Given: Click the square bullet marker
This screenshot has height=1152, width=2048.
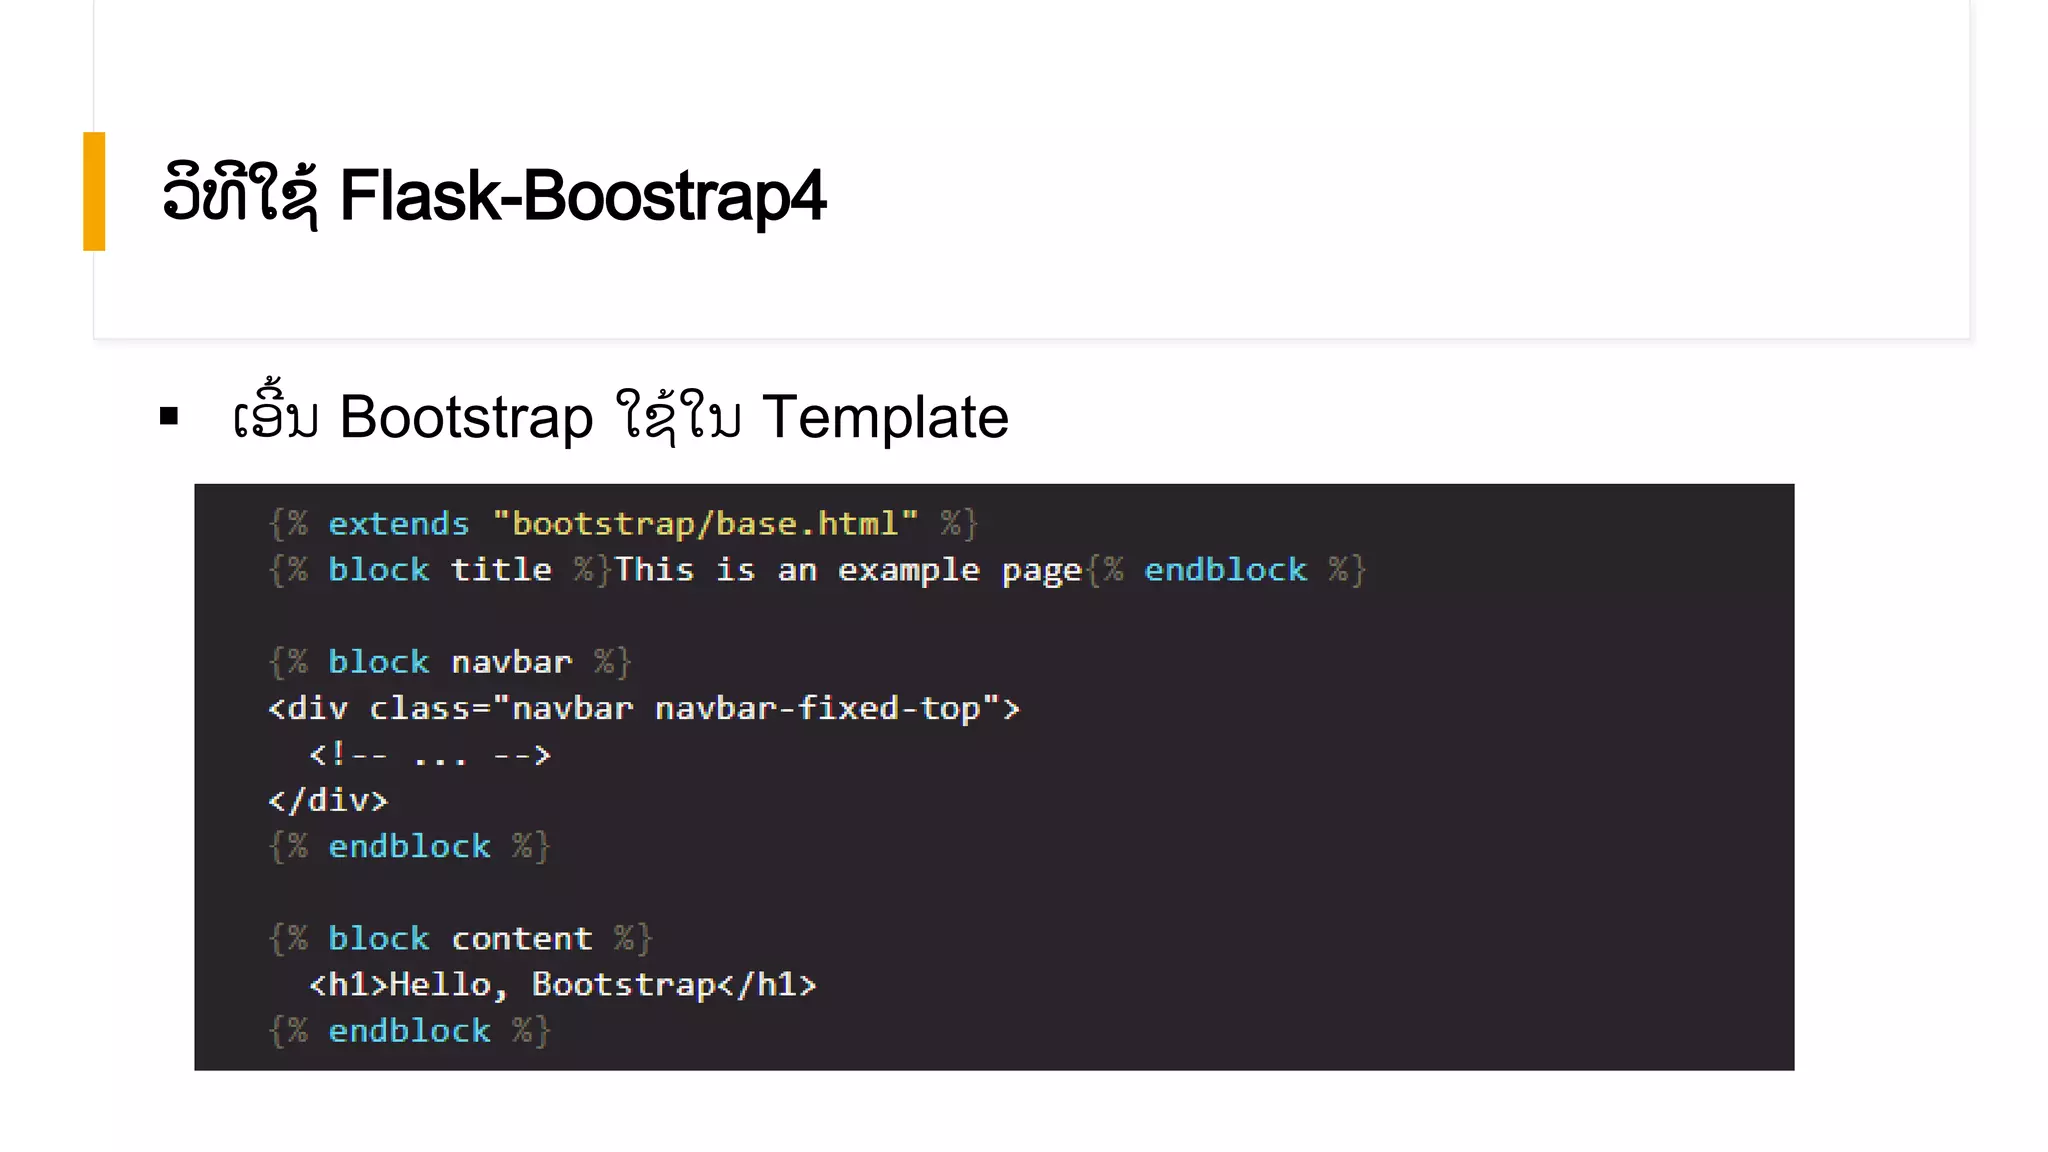Looking at the screenshot, I should point(169,417).
